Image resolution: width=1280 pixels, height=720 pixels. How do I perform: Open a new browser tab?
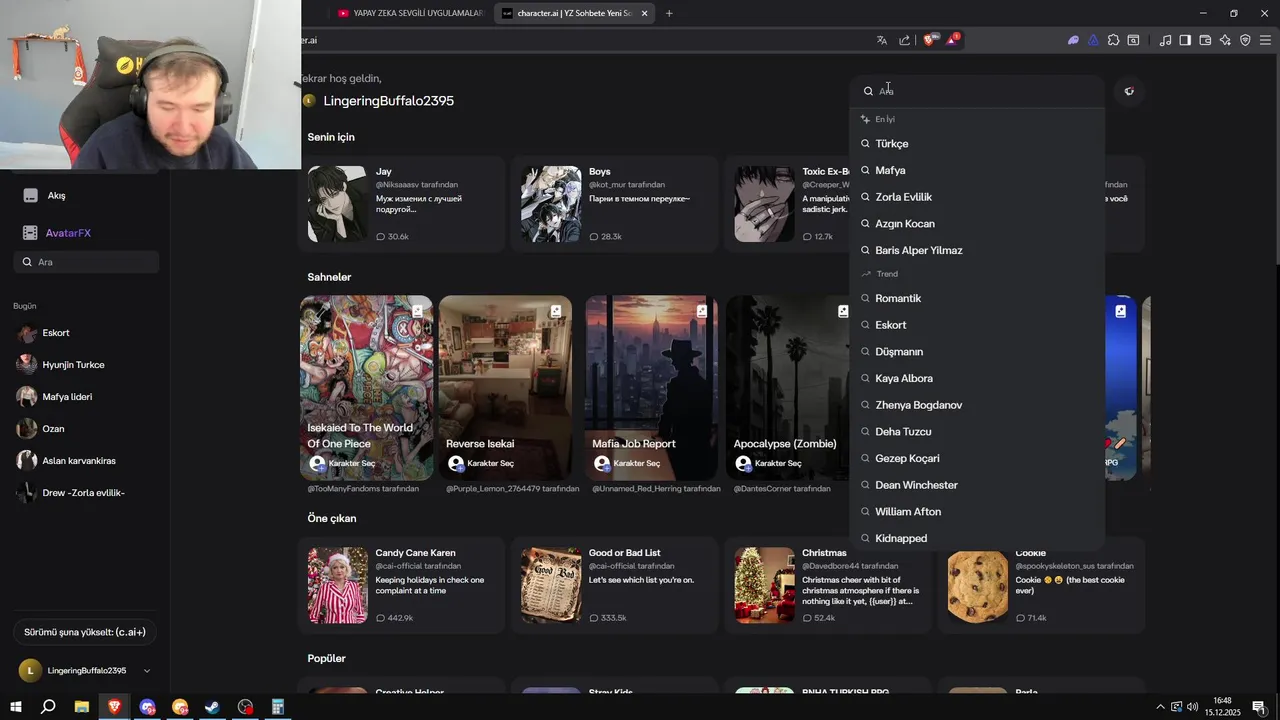click(x=669, y=13)
